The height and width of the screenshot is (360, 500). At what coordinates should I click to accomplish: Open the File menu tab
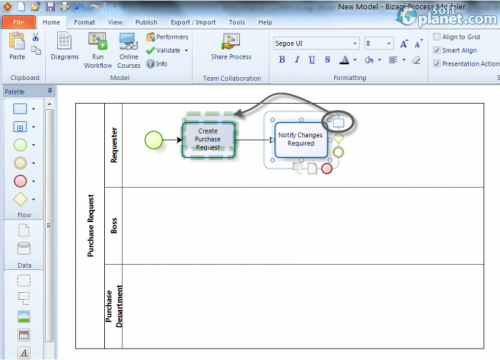(19, 22)
